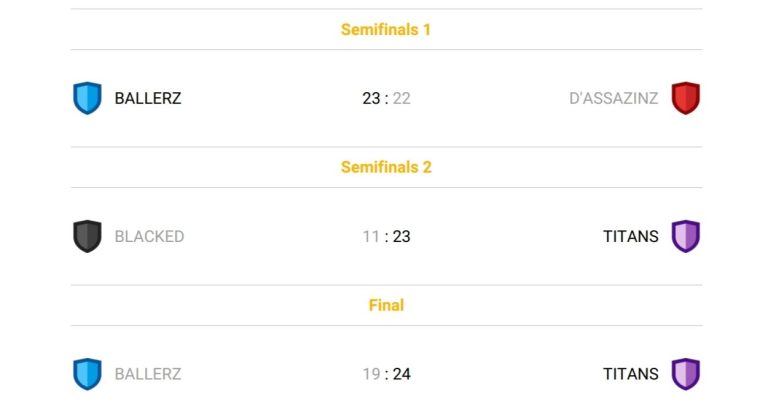Click D'Assazinz red shield logo
Viewport: 768px width, 420px height.
coord(686,98)
